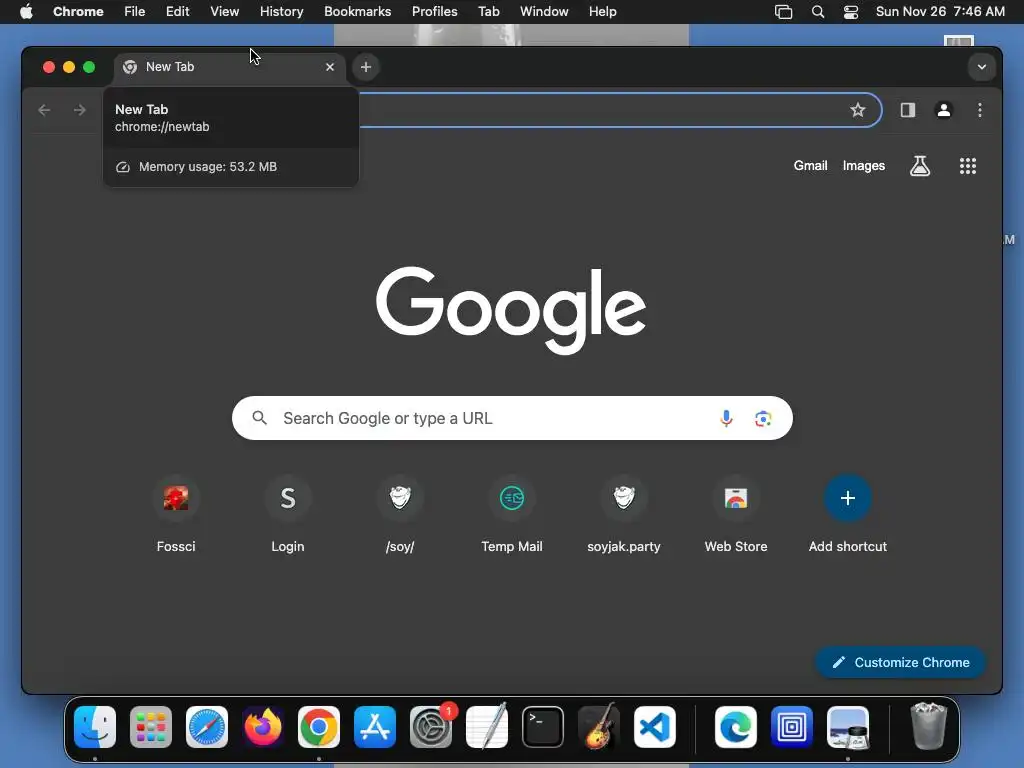Open the View menu
The image size is (1024, 768).
(224, 12)
